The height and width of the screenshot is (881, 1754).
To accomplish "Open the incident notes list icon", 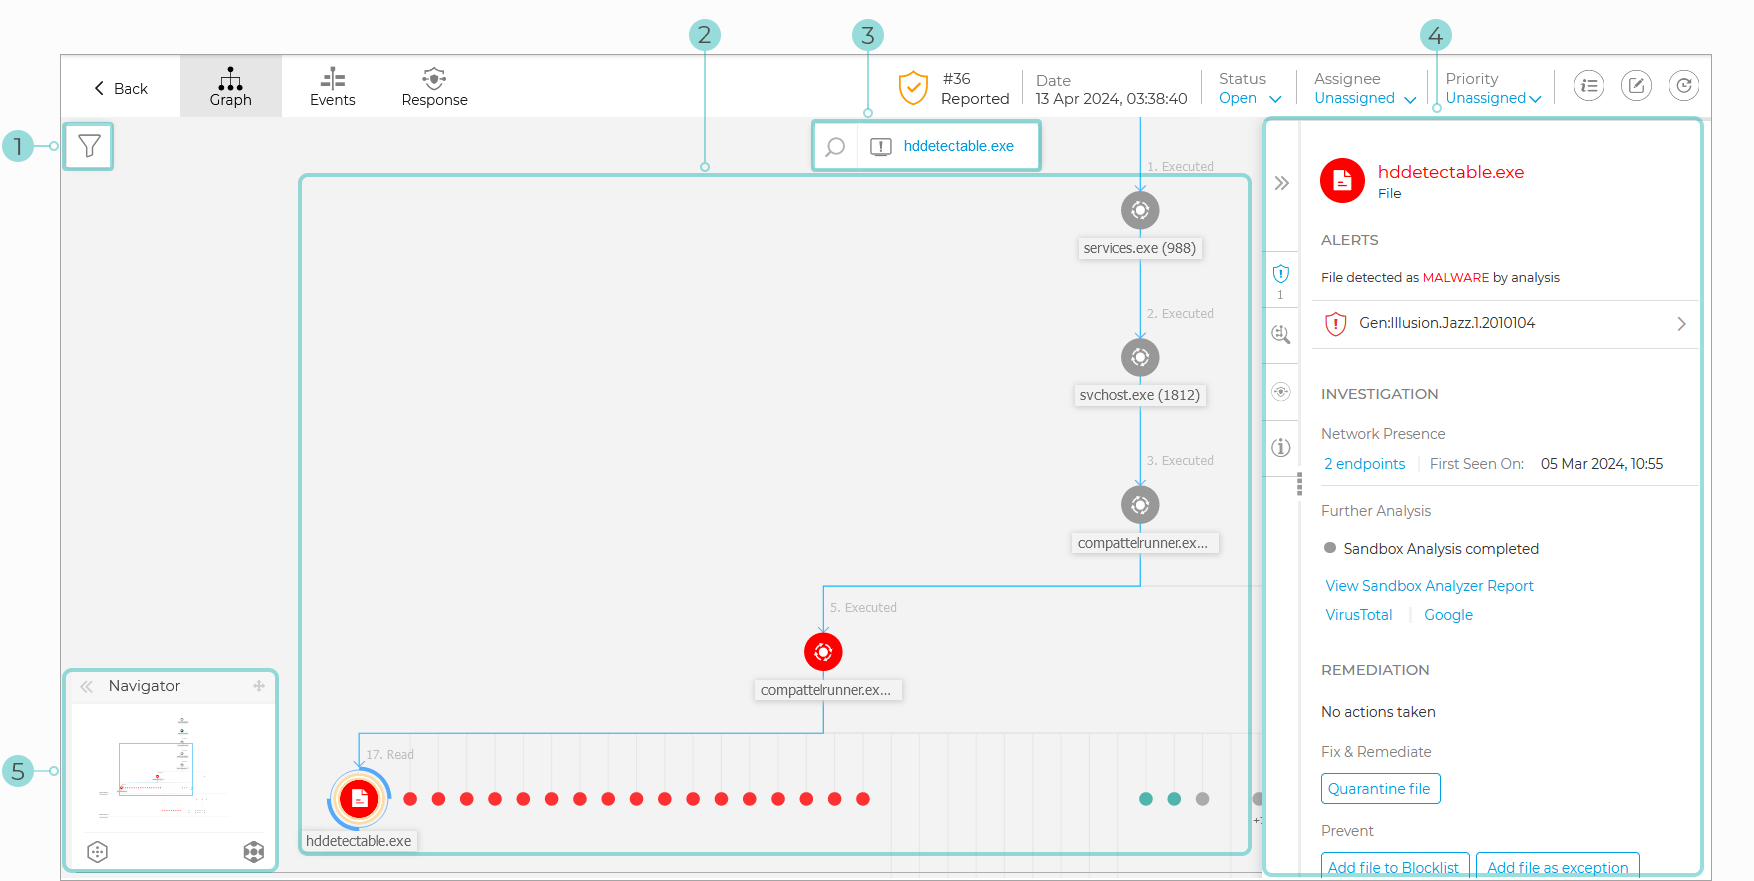I will coord(1589,86).
